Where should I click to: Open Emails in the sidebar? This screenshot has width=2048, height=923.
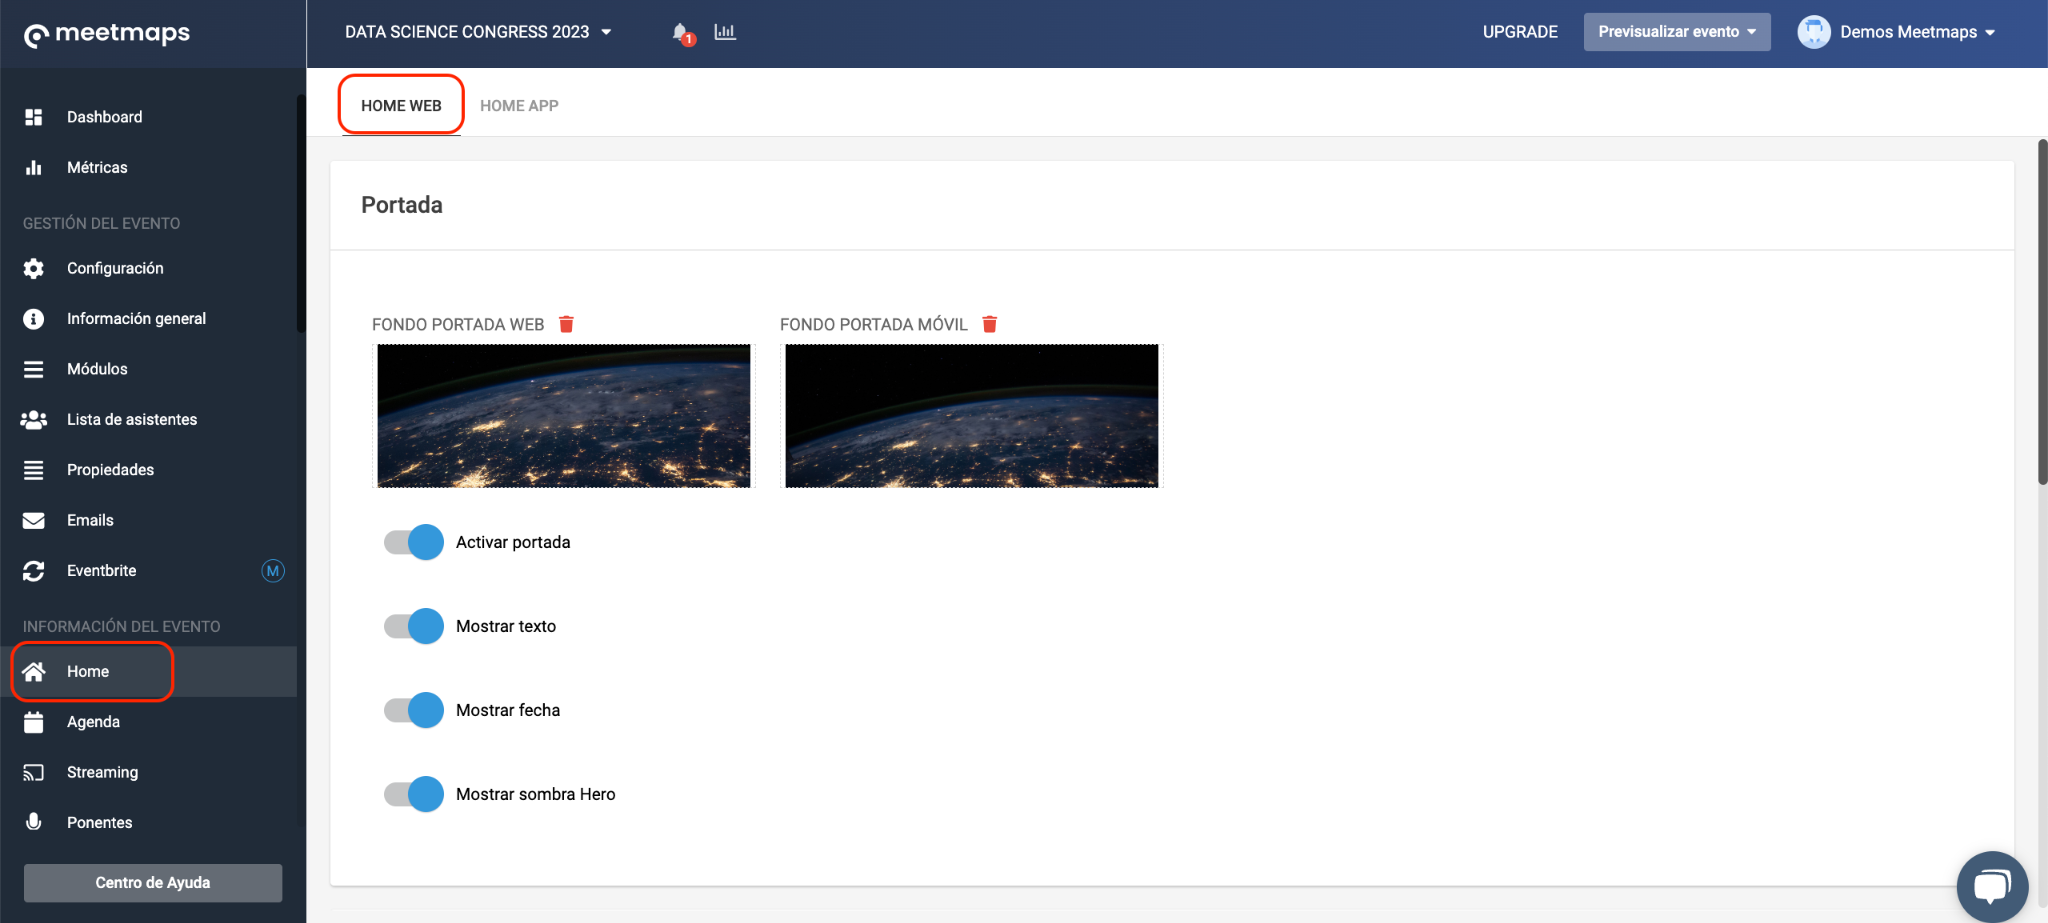pos(149,520)
